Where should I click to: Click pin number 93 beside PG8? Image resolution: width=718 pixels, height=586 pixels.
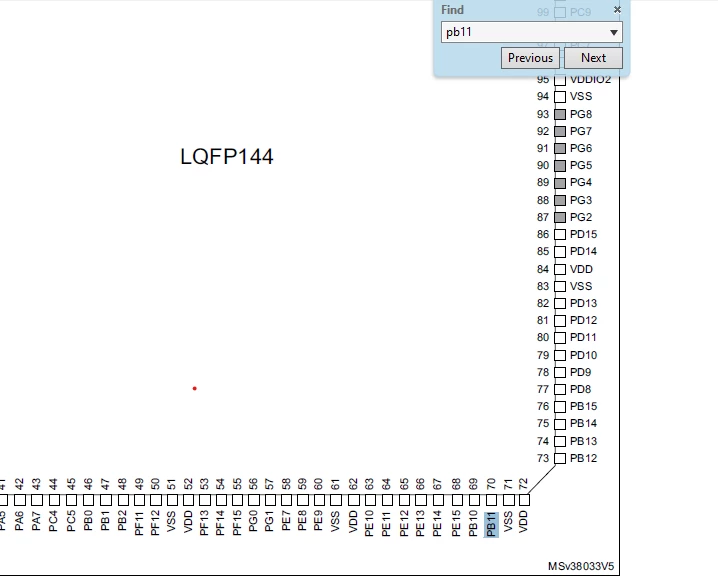point(543,114)
